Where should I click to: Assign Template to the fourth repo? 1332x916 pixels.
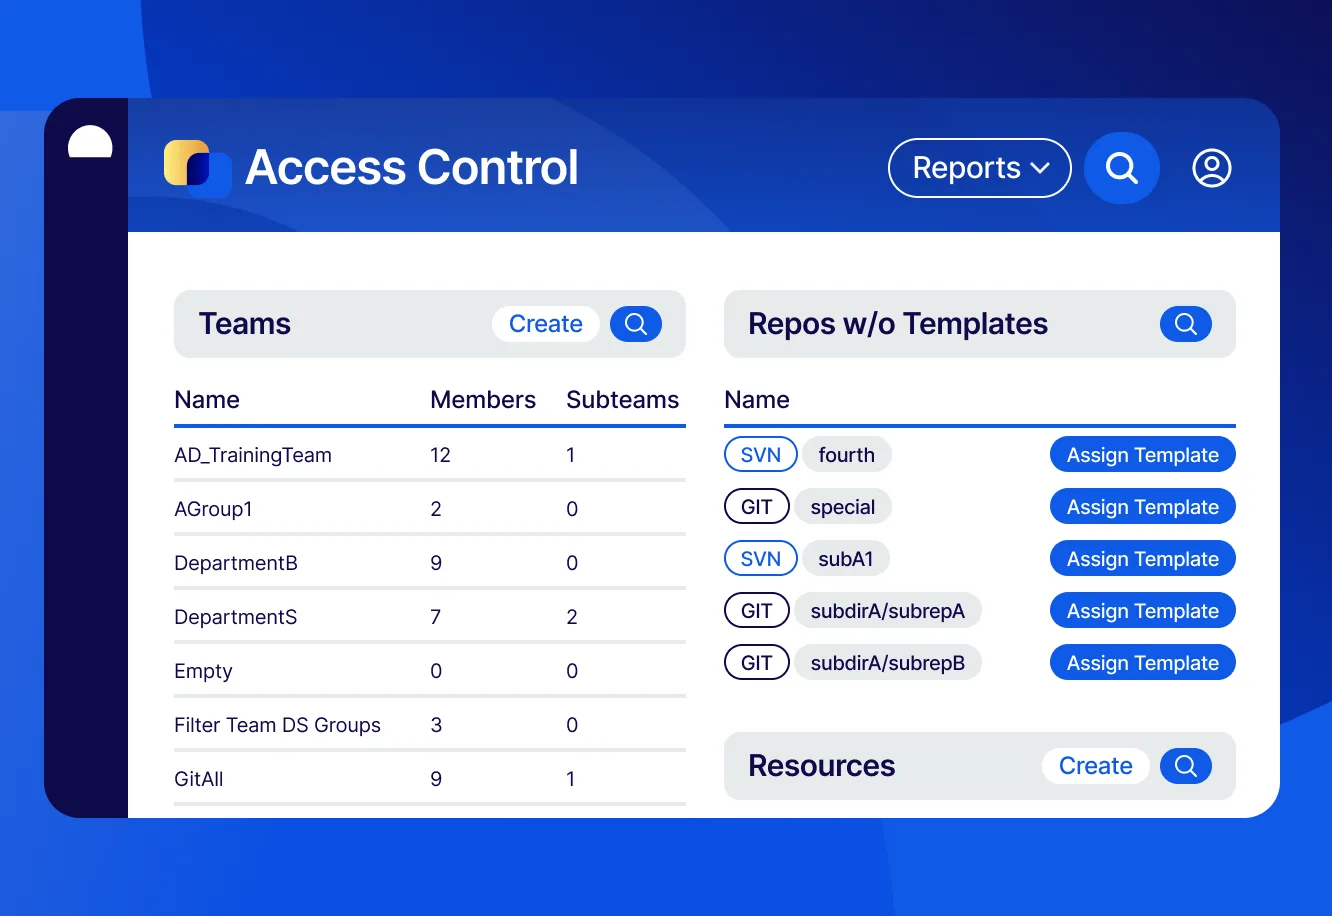[x=1143, y=455]
